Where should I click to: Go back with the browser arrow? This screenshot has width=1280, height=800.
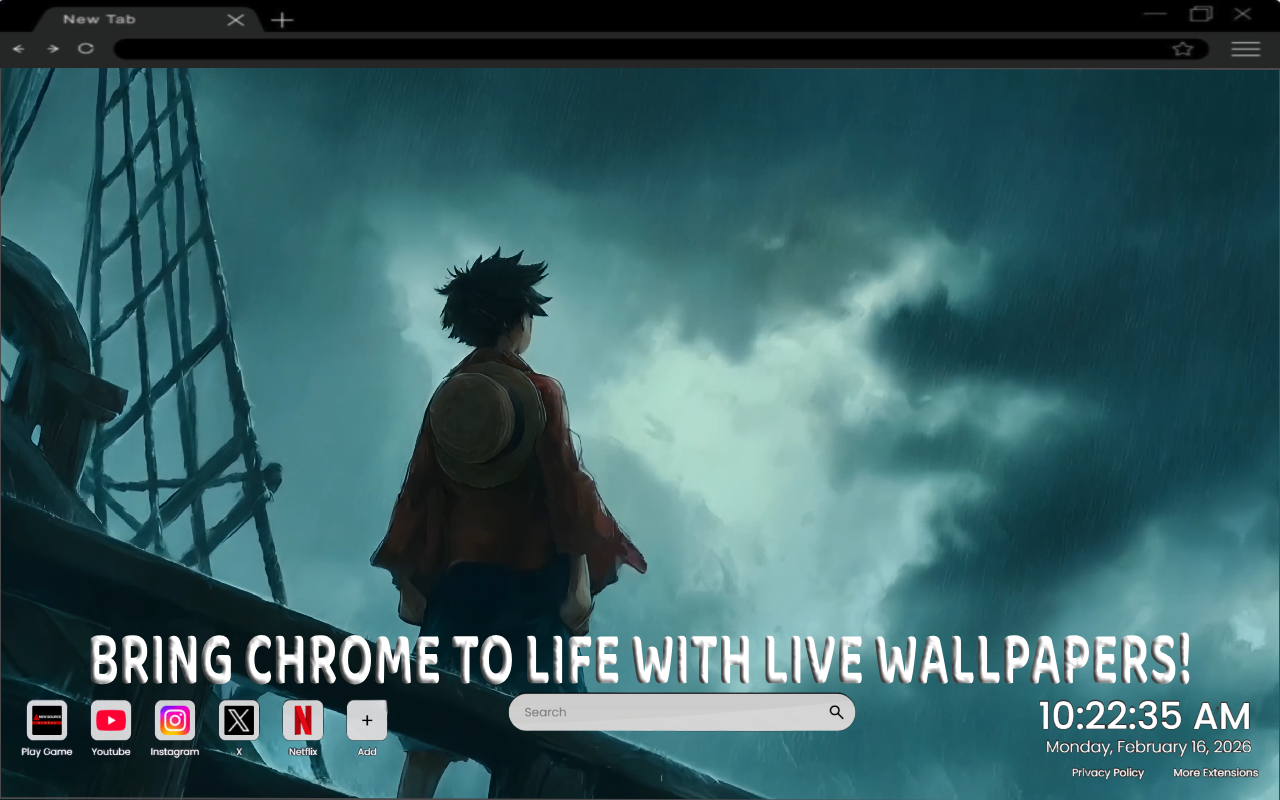(18, 49)
